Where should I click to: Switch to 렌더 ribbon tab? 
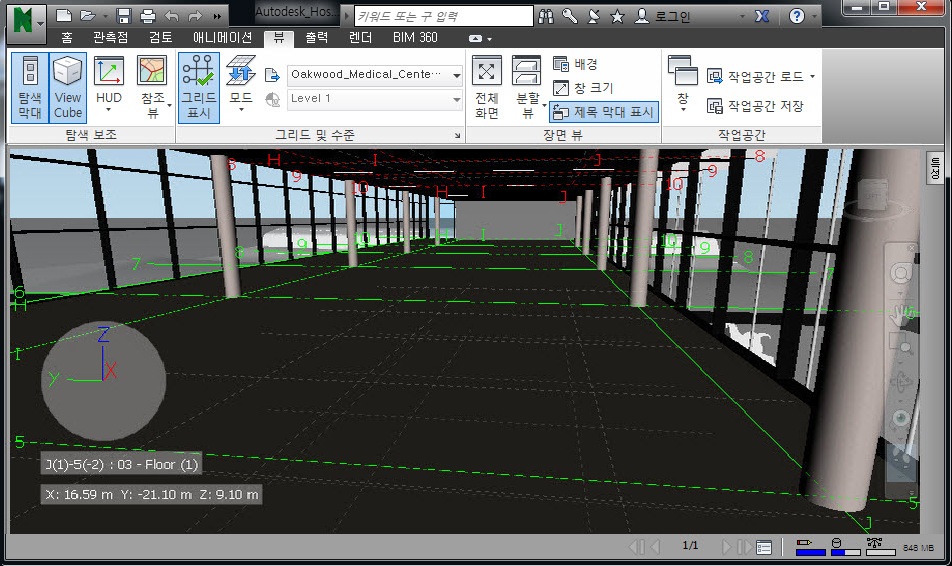point(360,38)
